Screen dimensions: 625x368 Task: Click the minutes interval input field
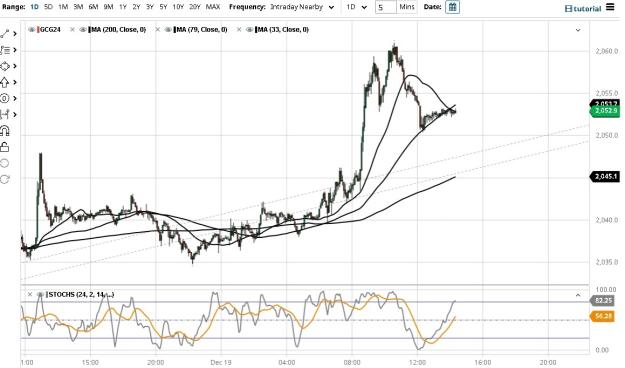point(385,7)
